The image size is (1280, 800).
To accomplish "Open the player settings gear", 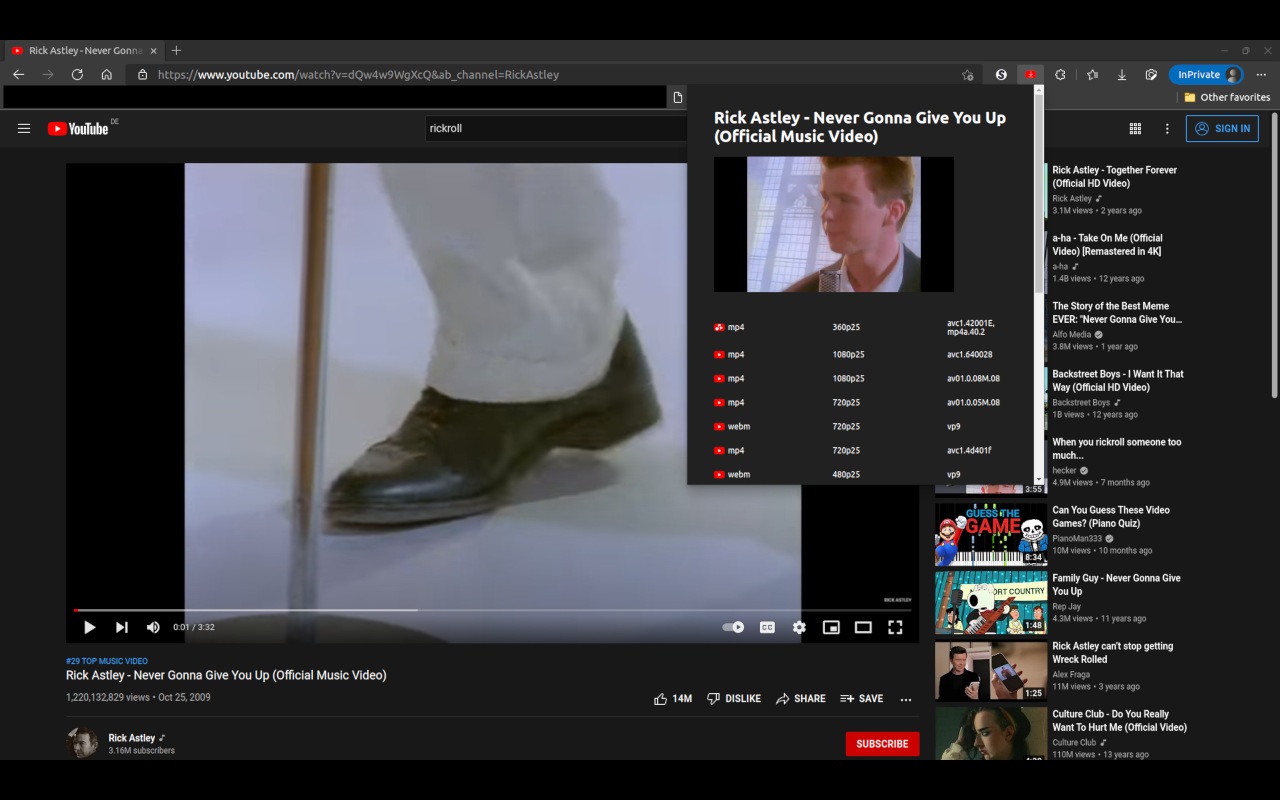I will tap(799, 627).
